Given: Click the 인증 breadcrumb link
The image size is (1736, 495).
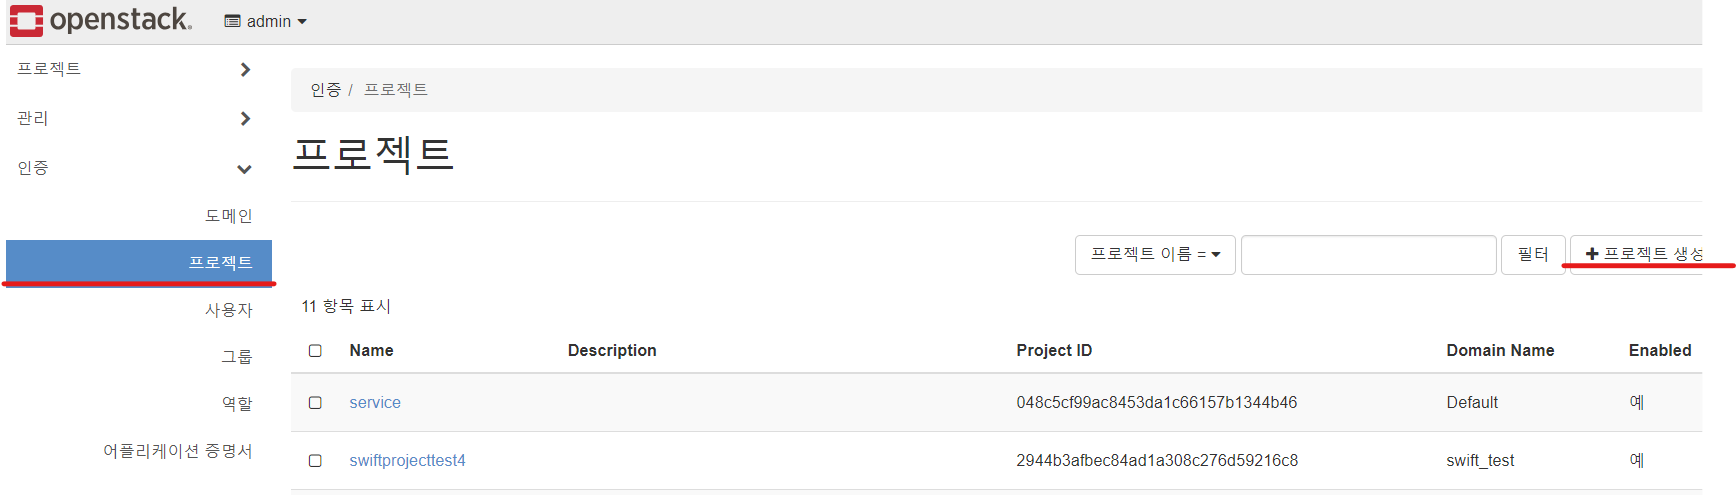Looking at the screenshot, I should 326,90.
